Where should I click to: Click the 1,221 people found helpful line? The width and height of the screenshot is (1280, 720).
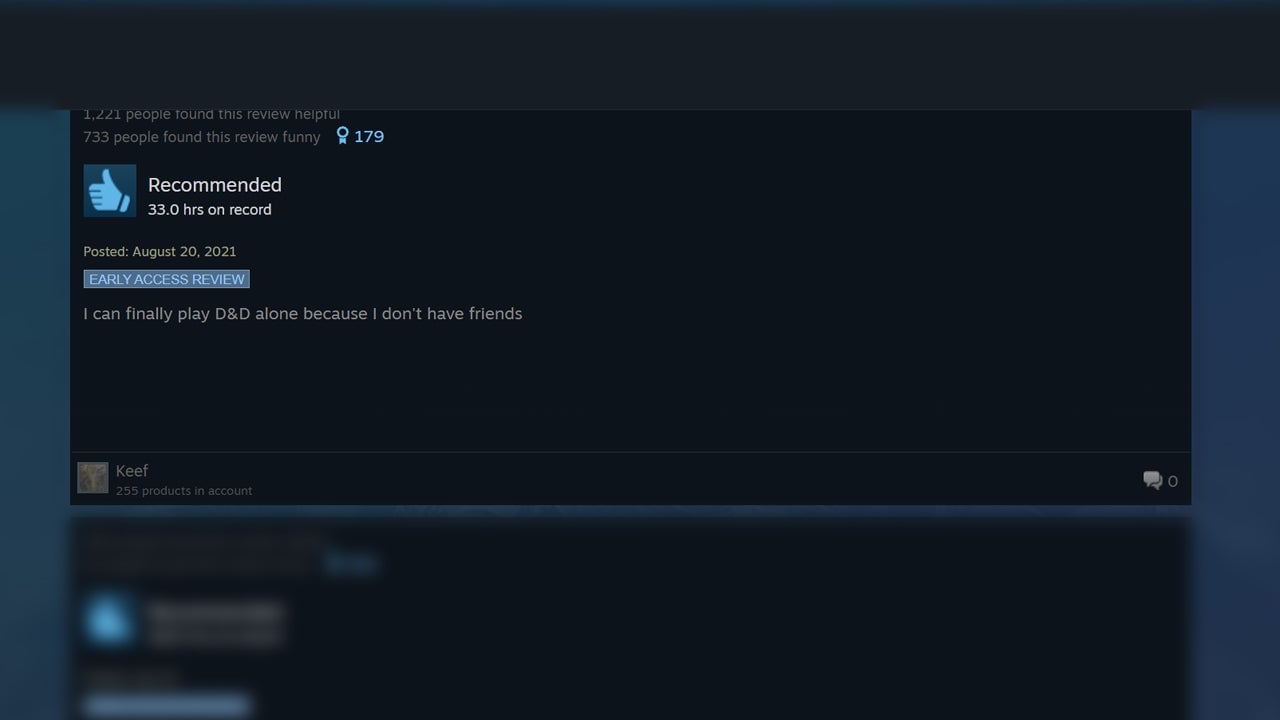212,114
